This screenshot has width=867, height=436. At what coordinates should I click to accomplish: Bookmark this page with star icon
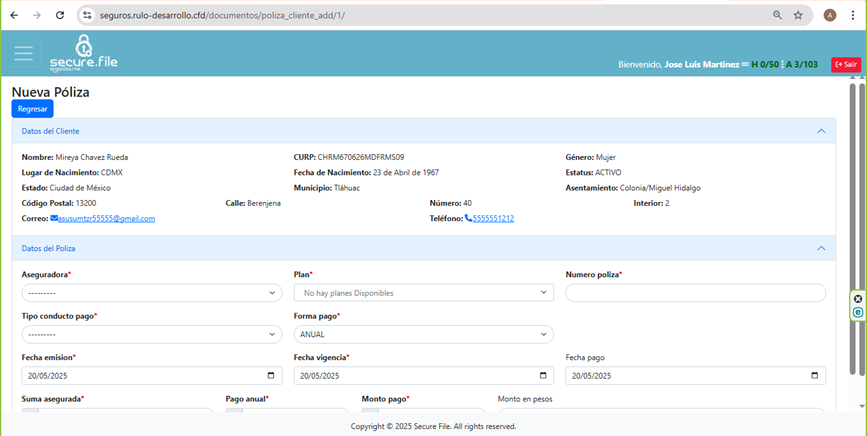point(798,15)
